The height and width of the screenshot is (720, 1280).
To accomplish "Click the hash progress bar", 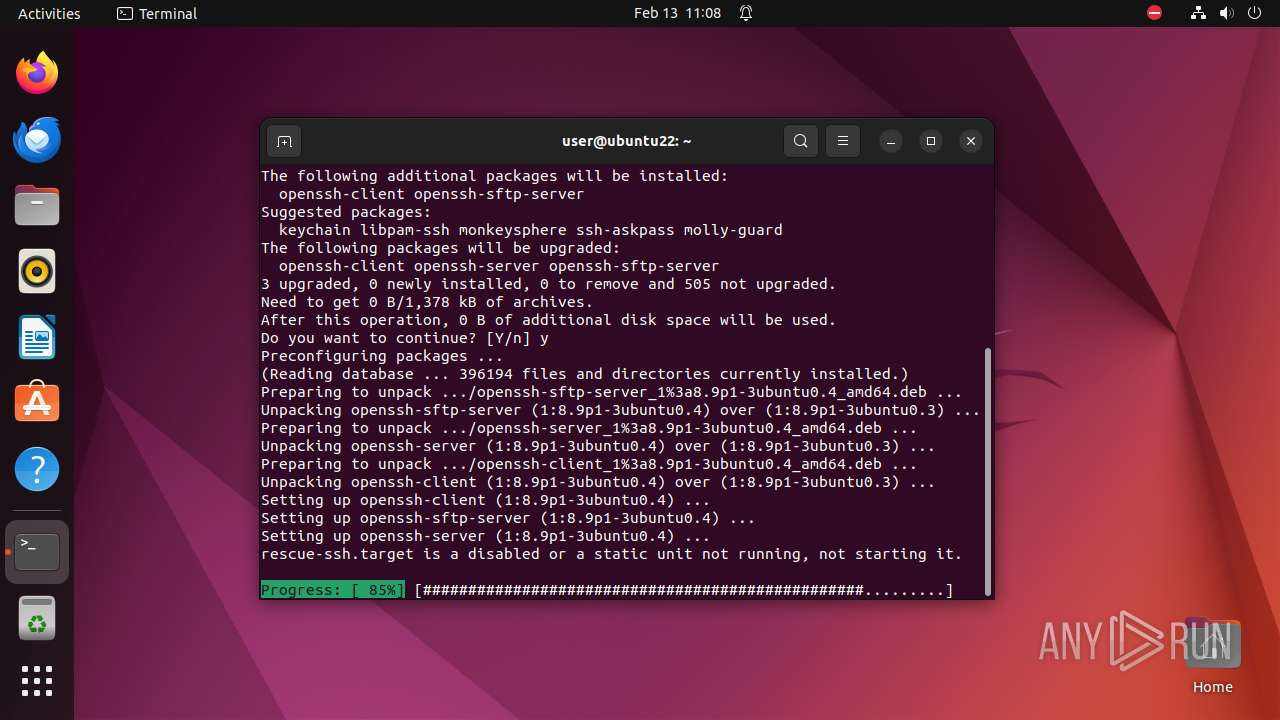I will tap(684, 590).
